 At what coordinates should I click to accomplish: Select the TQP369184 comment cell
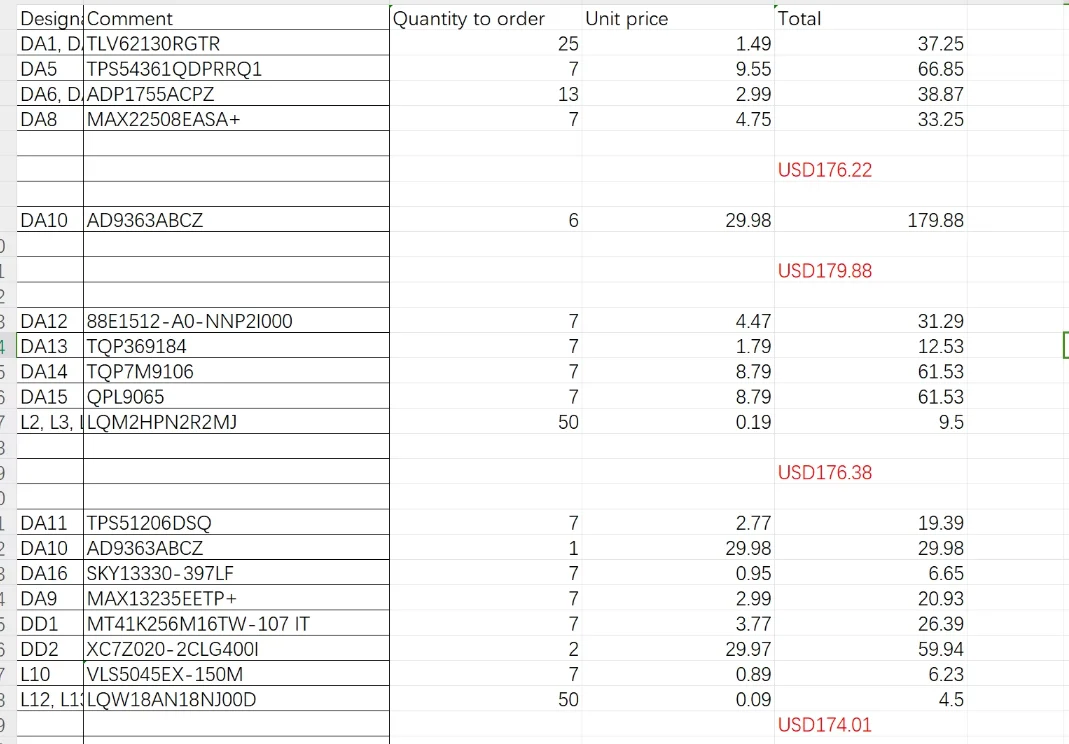click(237, 346)
